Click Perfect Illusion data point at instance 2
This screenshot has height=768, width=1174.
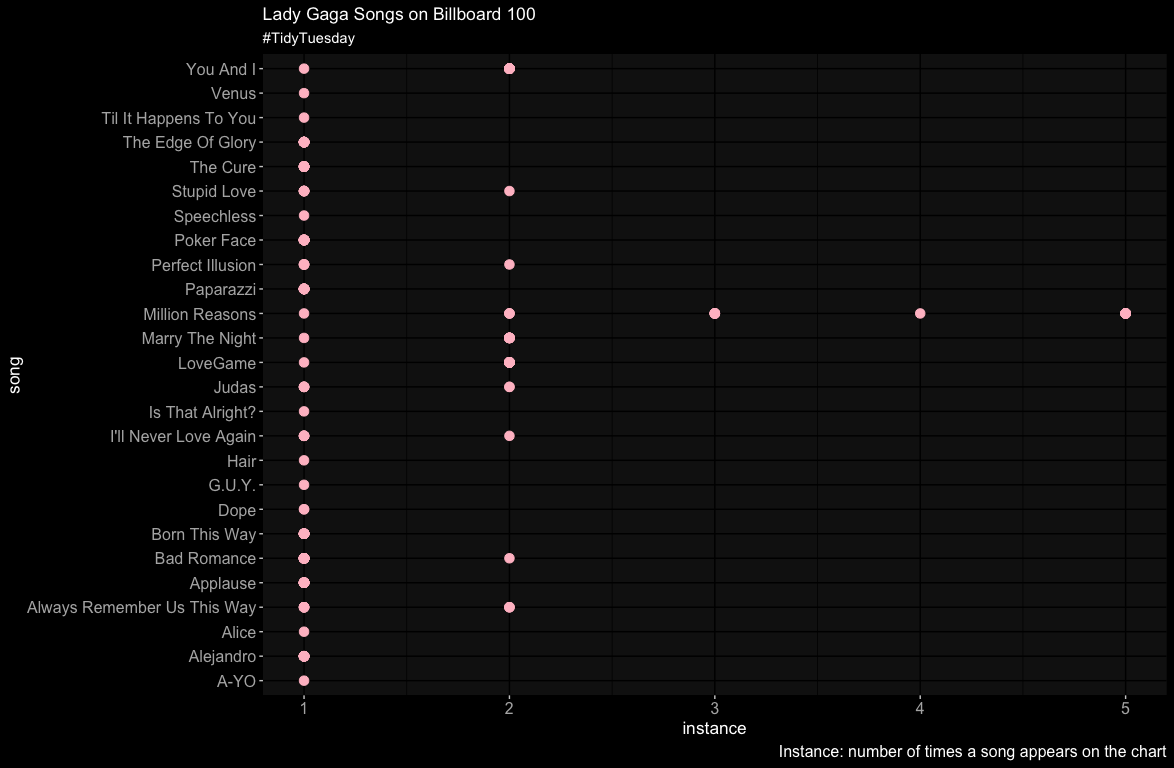point(509,264)
